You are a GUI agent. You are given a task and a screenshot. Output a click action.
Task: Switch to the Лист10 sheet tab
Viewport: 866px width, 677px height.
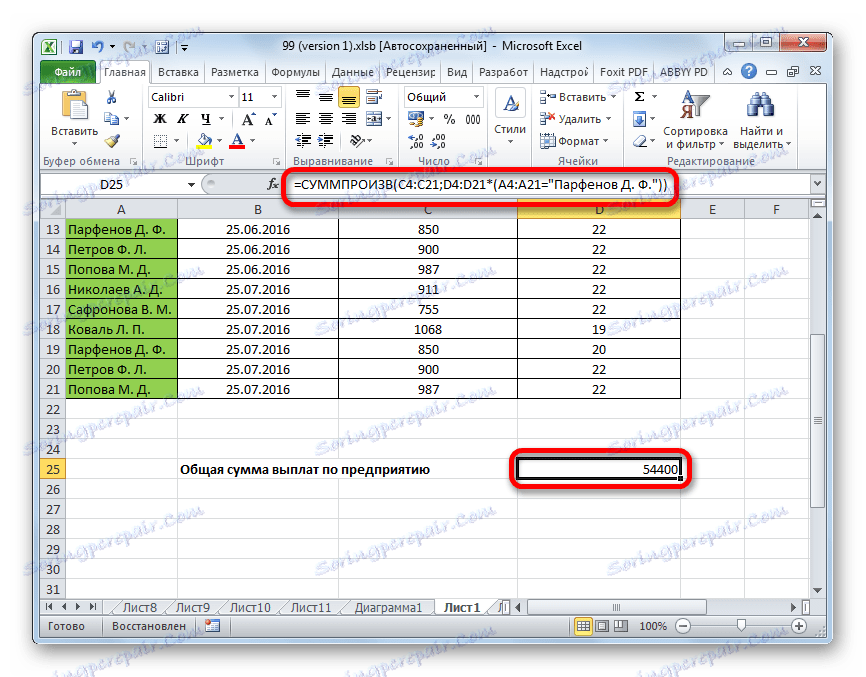pos(249,607)
